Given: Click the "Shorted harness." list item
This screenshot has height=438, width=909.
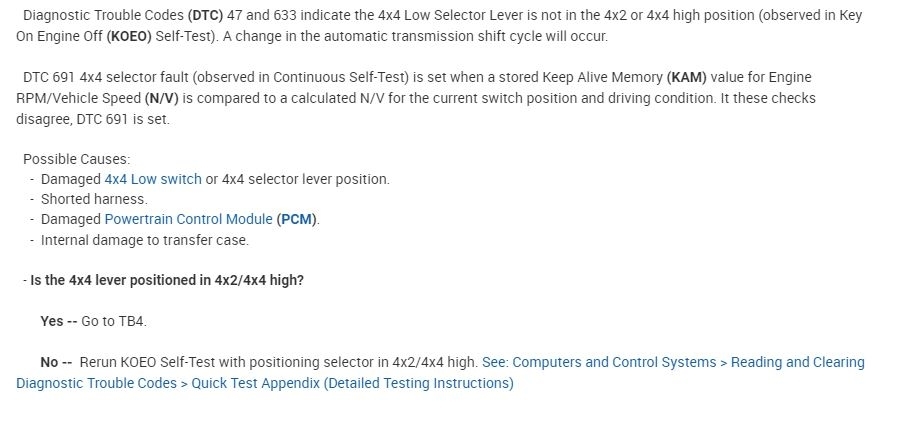Looking at the screenshot, I should tap(94, 199).
